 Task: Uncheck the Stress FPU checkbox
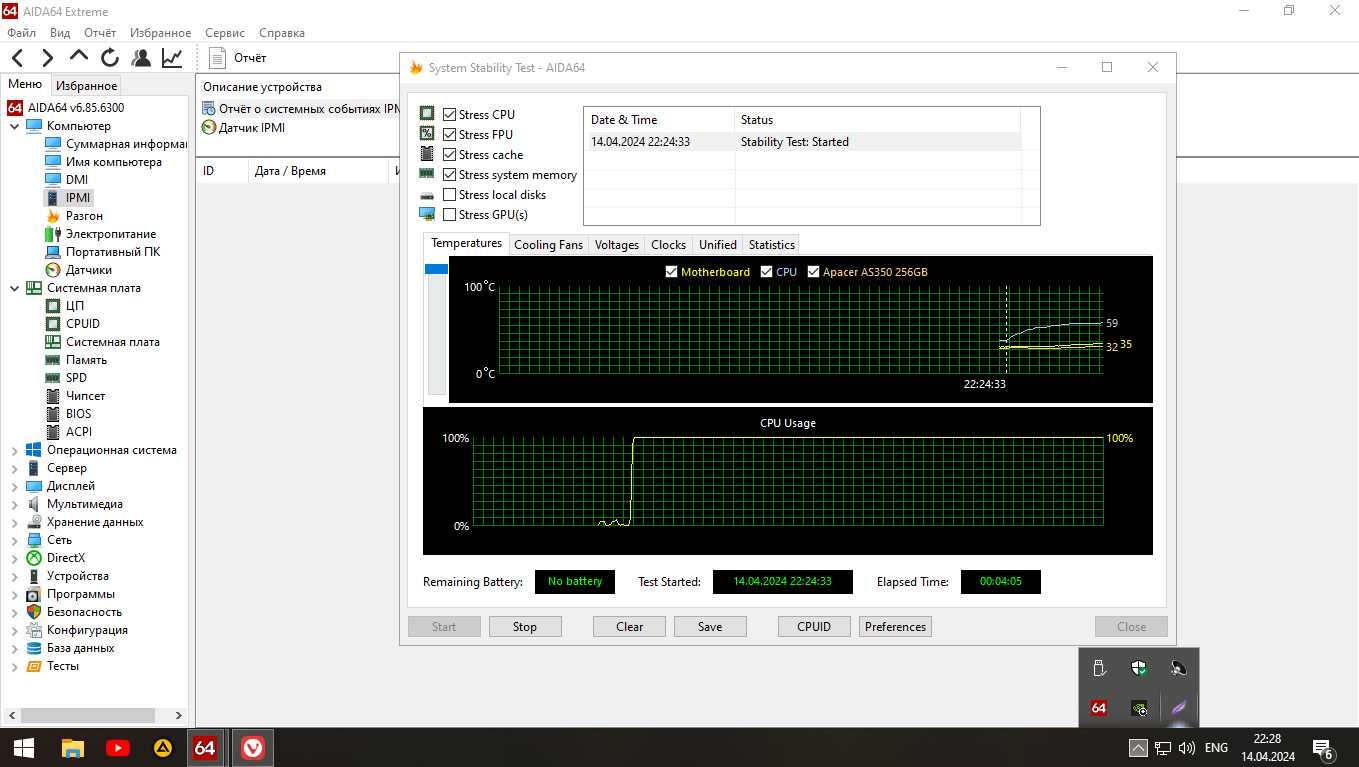click(x=450, y=135)
